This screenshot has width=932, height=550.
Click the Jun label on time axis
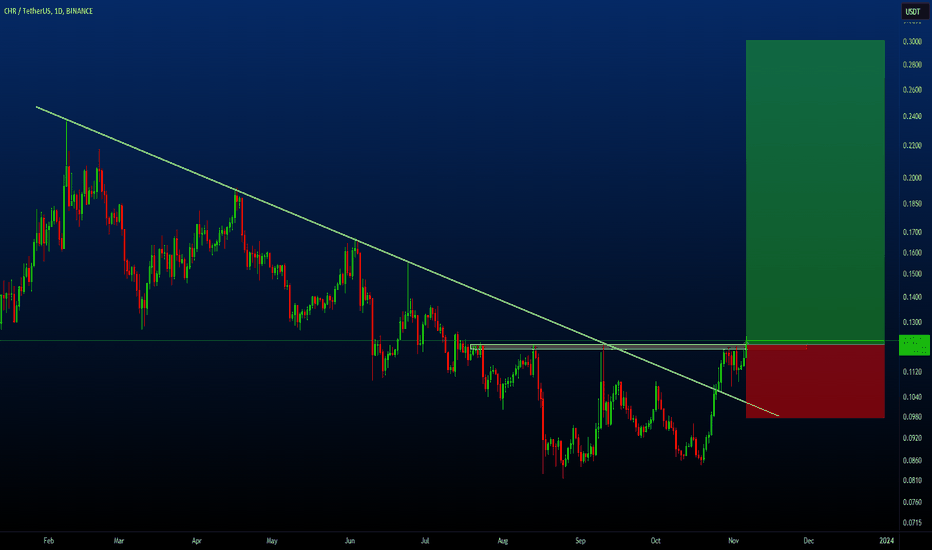point(350,541)
